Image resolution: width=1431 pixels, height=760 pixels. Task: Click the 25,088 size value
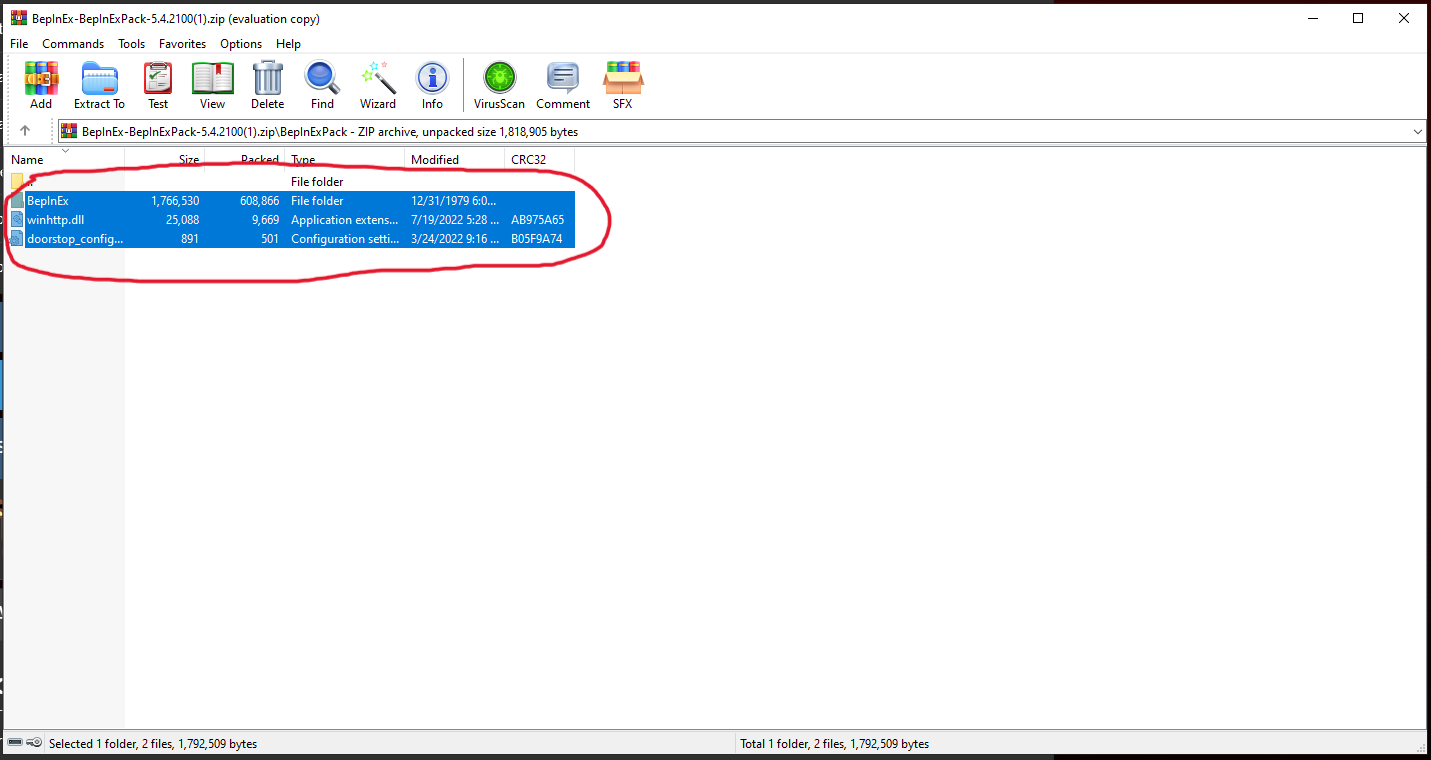pos(182,220)
